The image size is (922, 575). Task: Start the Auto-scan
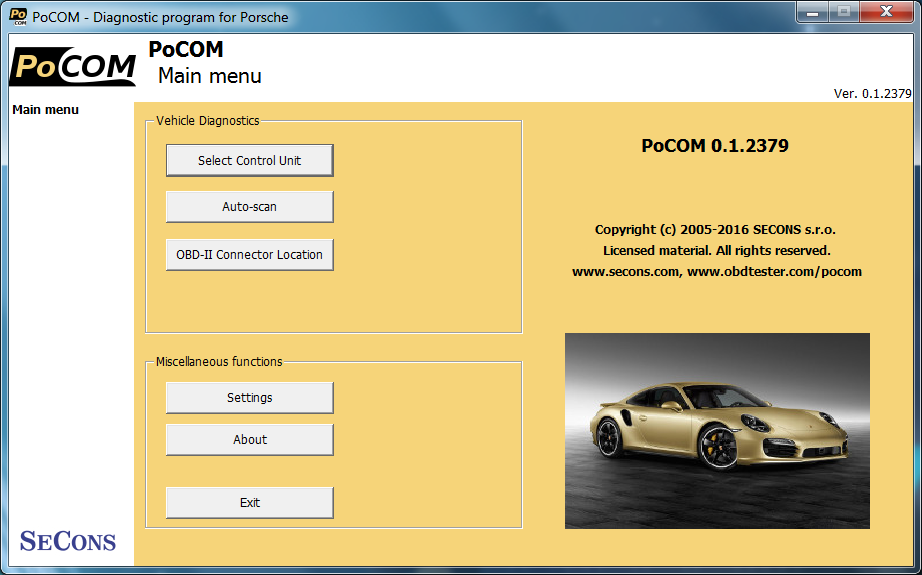(x=249, y=207)
